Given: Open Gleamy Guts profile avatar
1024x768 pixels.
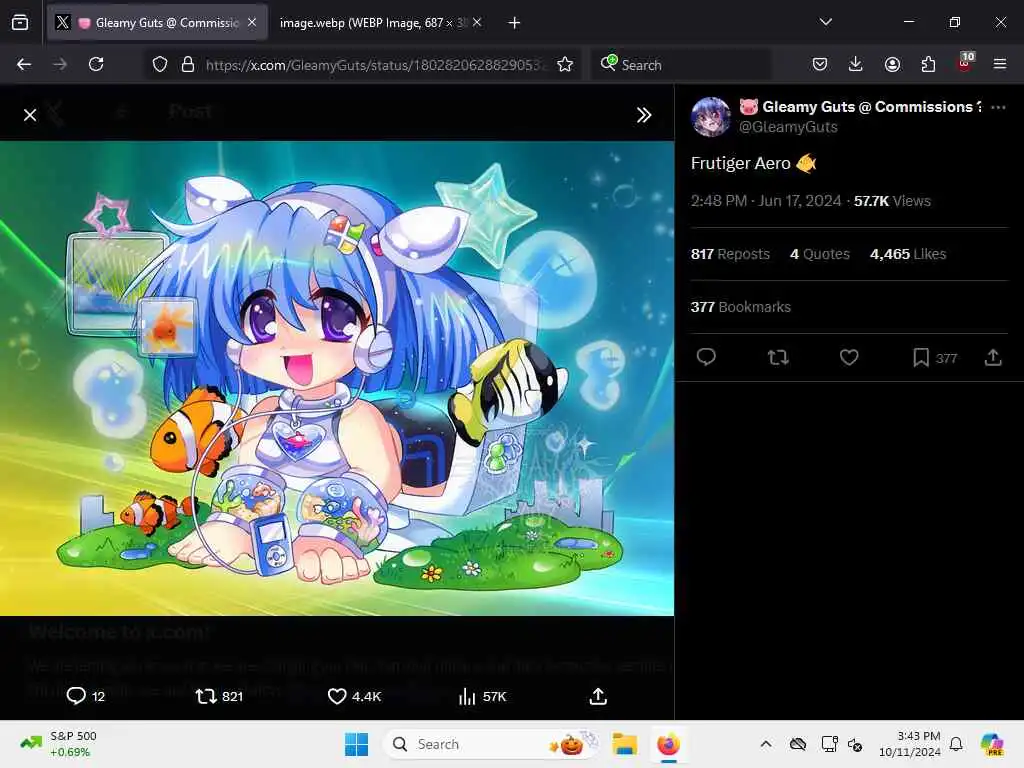Looking at the screenshot, I should (x=711, y=117).
